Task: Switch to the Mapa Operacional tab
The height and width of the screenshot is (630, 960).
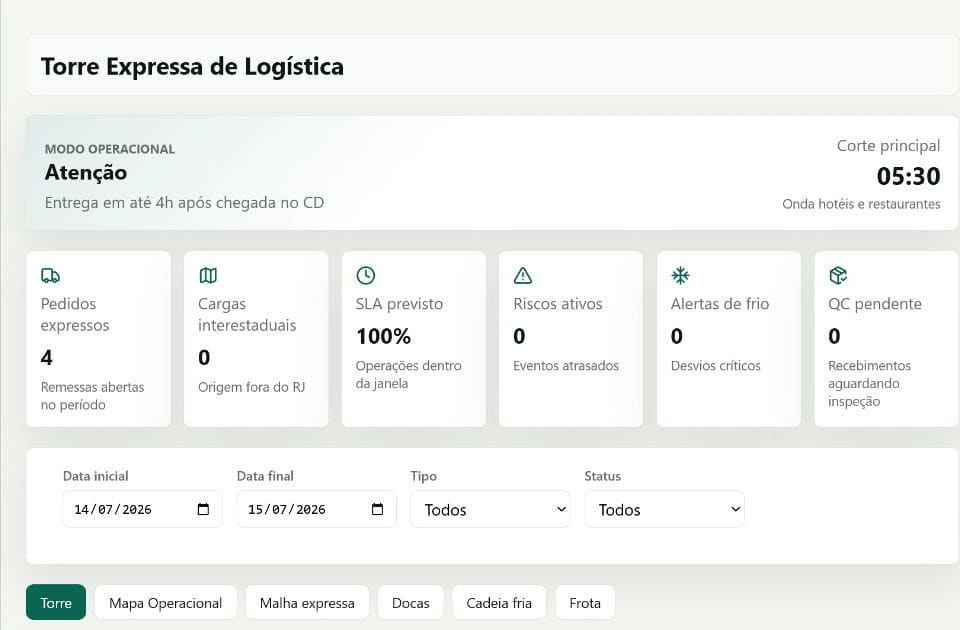Action: [x=165, y=602]
